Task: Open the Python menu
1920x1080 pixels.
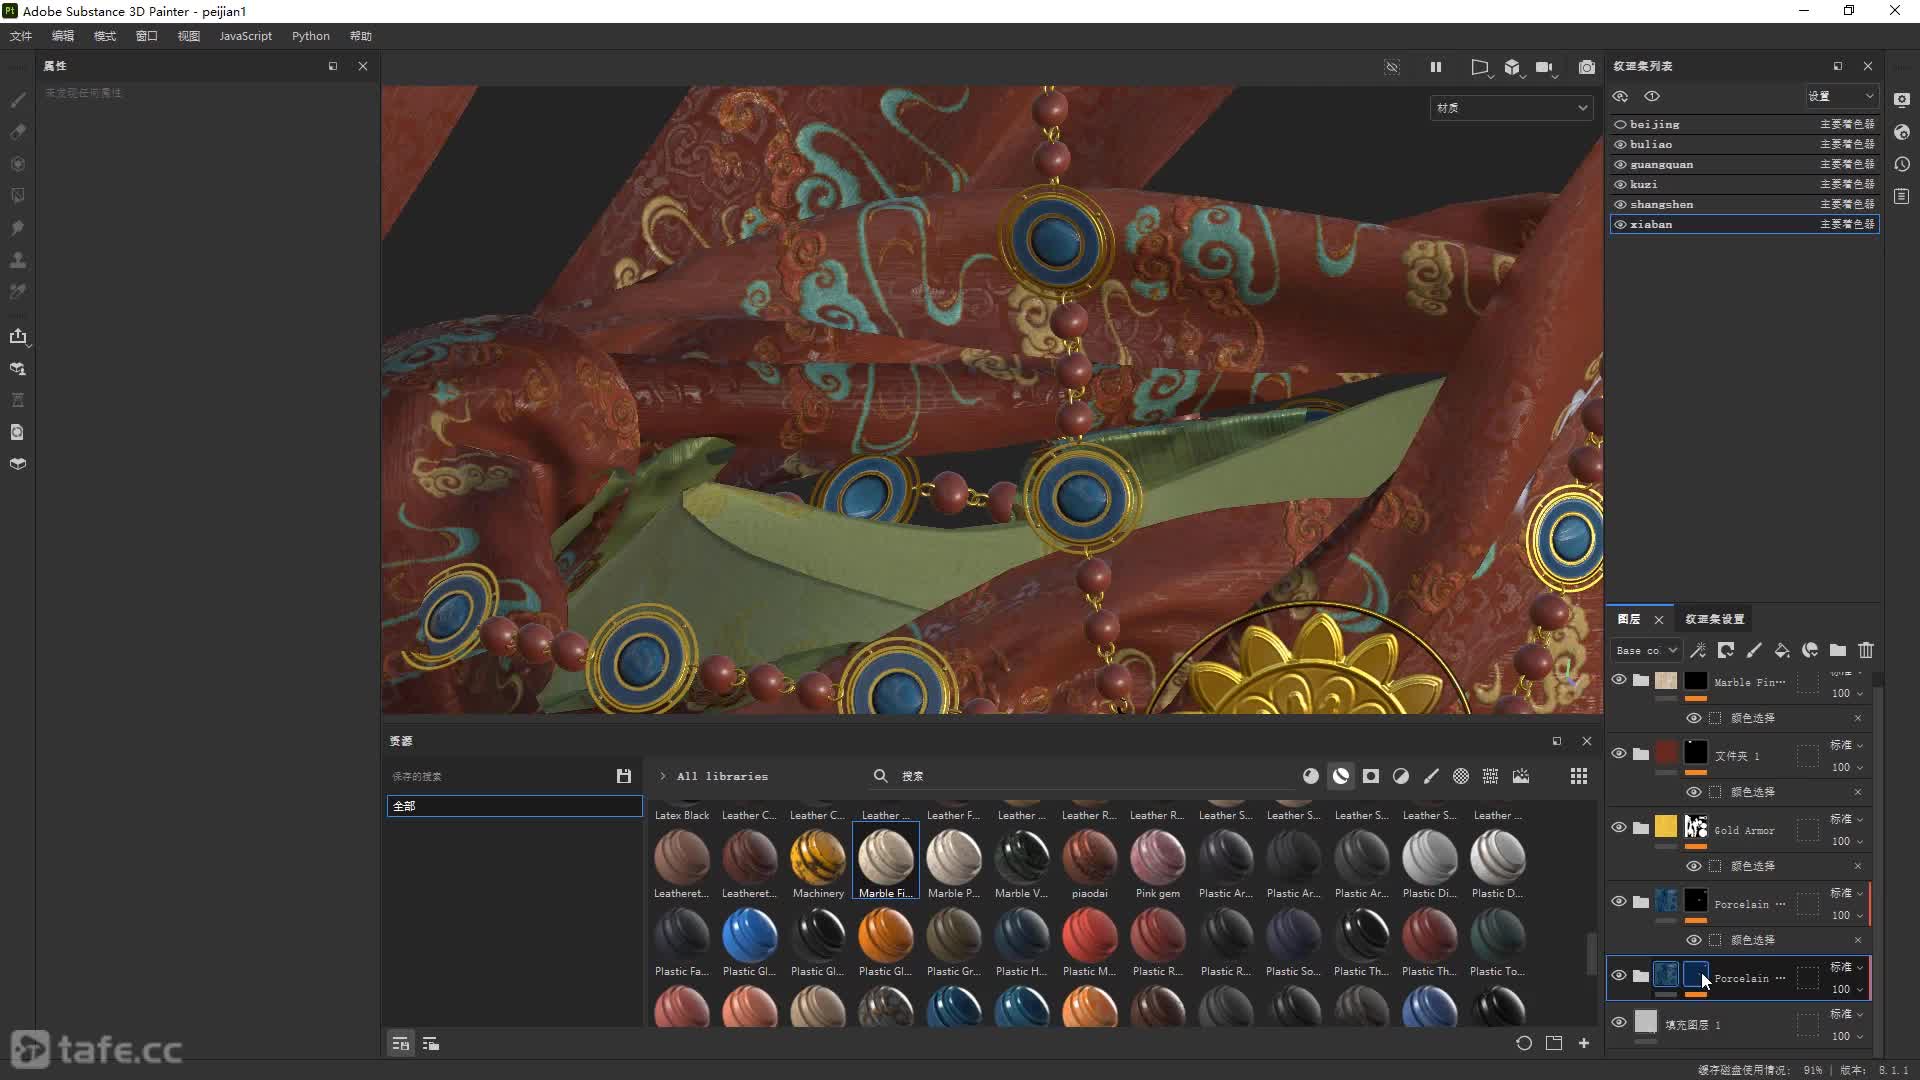Action: [x=311, y=36]
